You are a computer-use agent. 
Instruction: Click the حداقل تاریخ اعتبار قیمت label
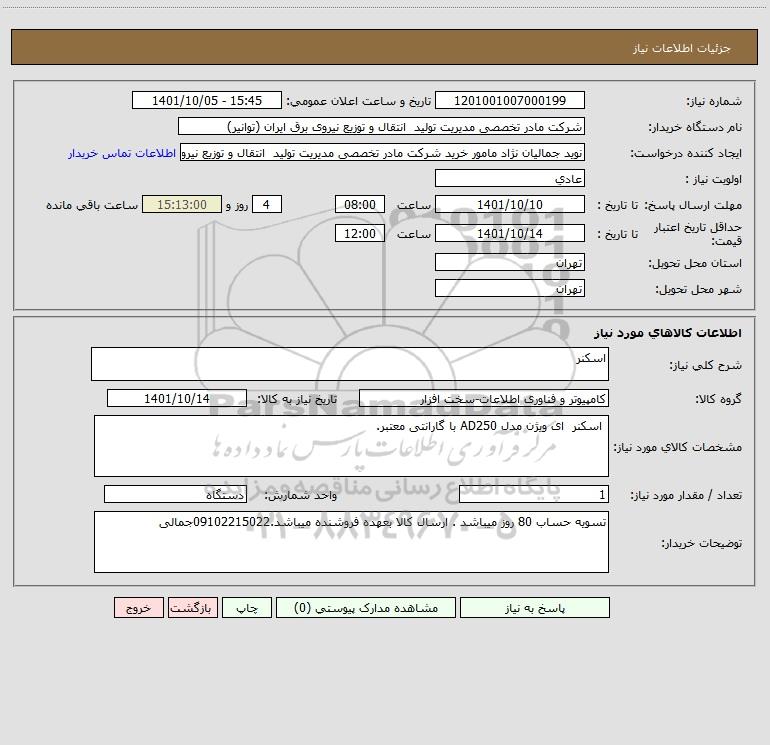point(698,234)
